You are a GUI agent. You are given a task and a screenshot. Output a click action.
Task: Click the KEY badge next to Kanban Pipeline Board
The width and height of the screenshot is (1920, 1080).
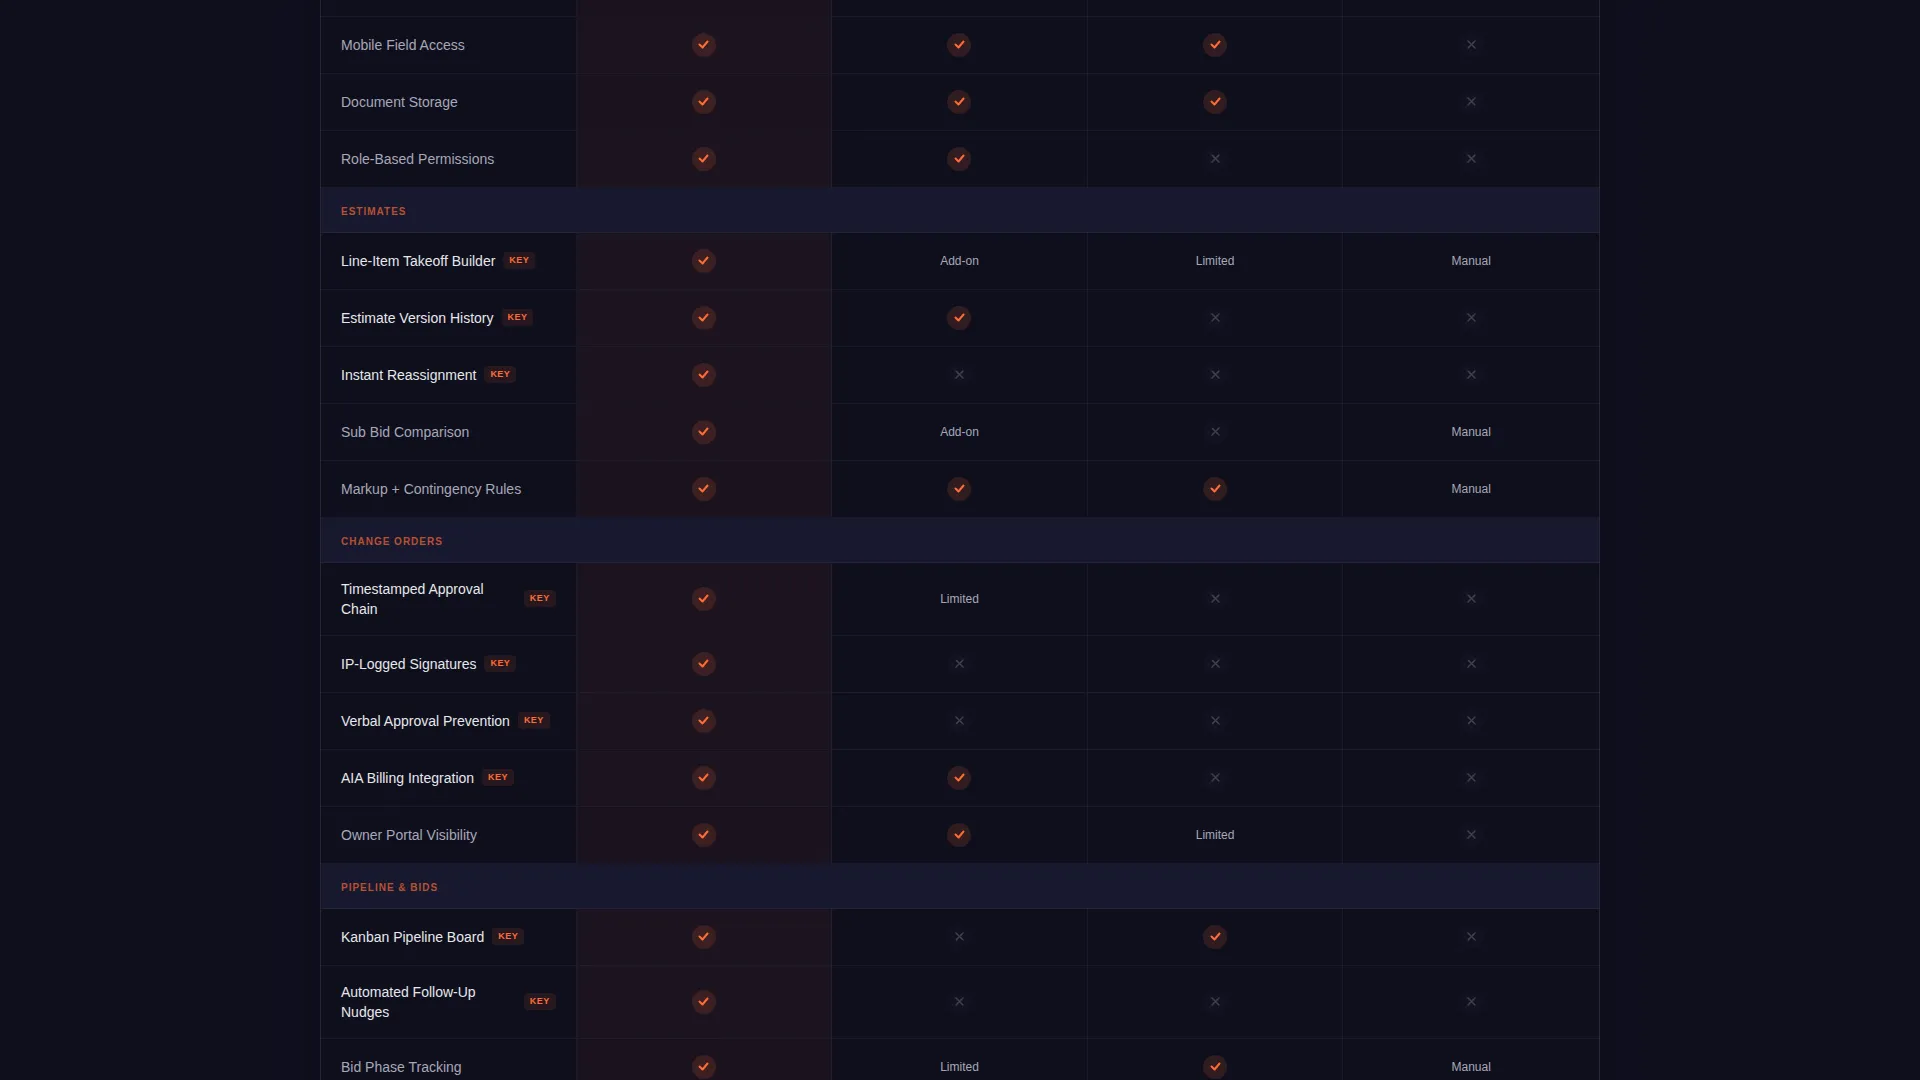coord(508,936)
